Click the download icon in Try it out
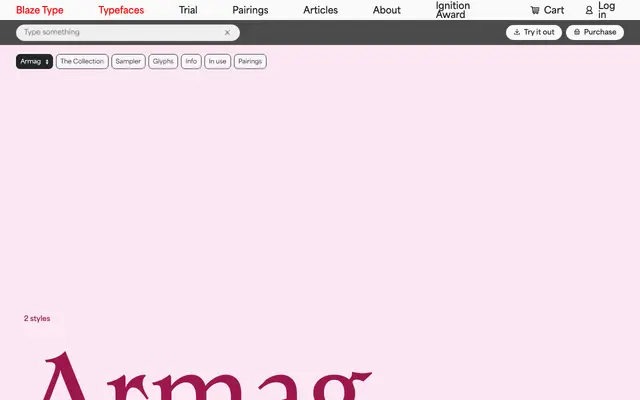This screenshot has width=640, height=400. (x=517, y=32)
